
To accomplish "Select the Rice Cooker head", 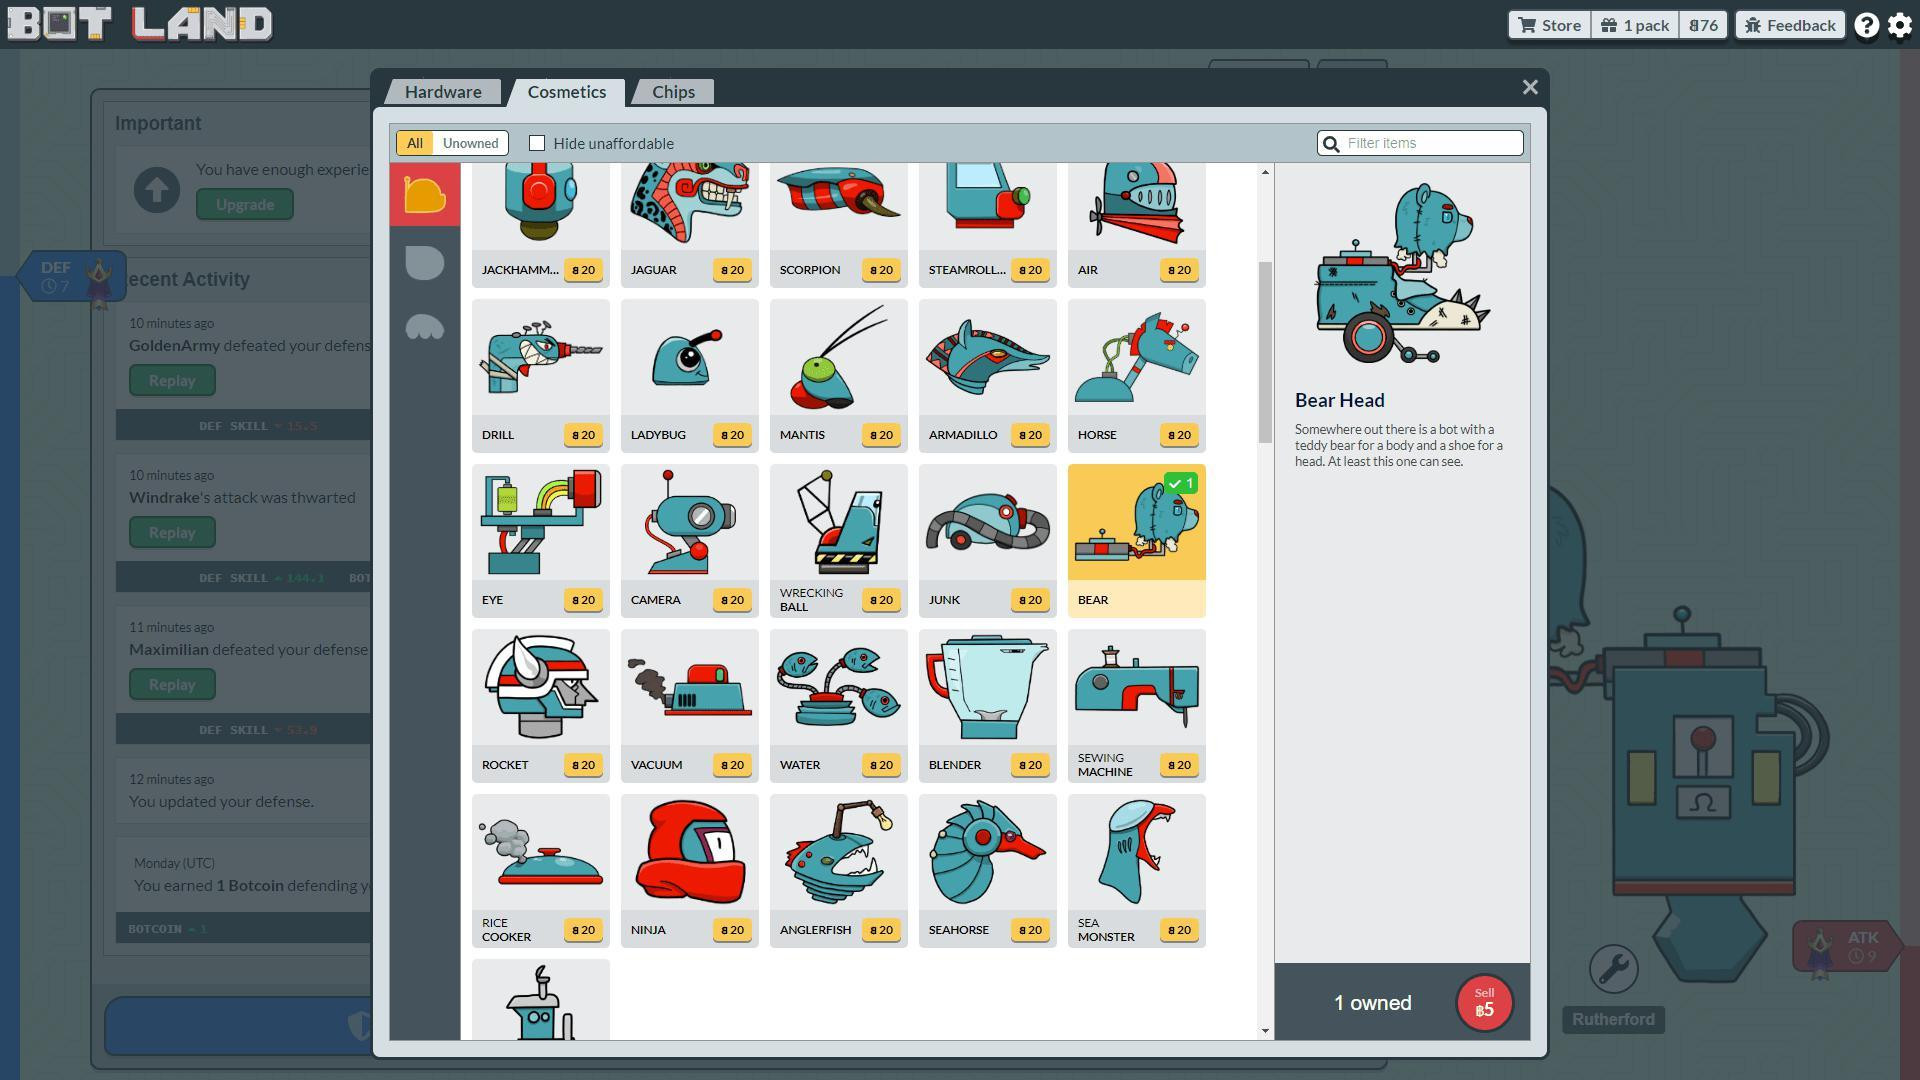I will pyautogui.click(x=540, y=871).
